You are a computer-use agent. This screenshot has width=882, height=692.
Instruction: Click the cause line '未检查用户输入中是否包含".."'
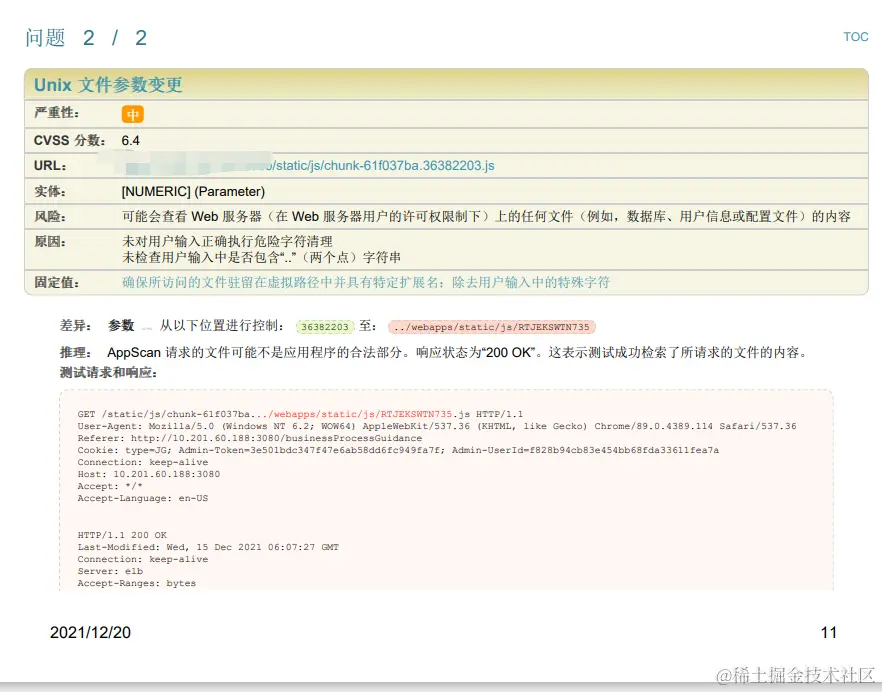(262, 258)
